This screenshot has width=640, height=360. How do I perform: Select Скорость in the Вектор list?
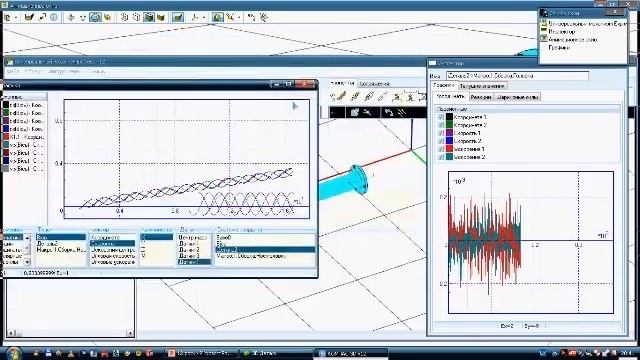point(112,243)
